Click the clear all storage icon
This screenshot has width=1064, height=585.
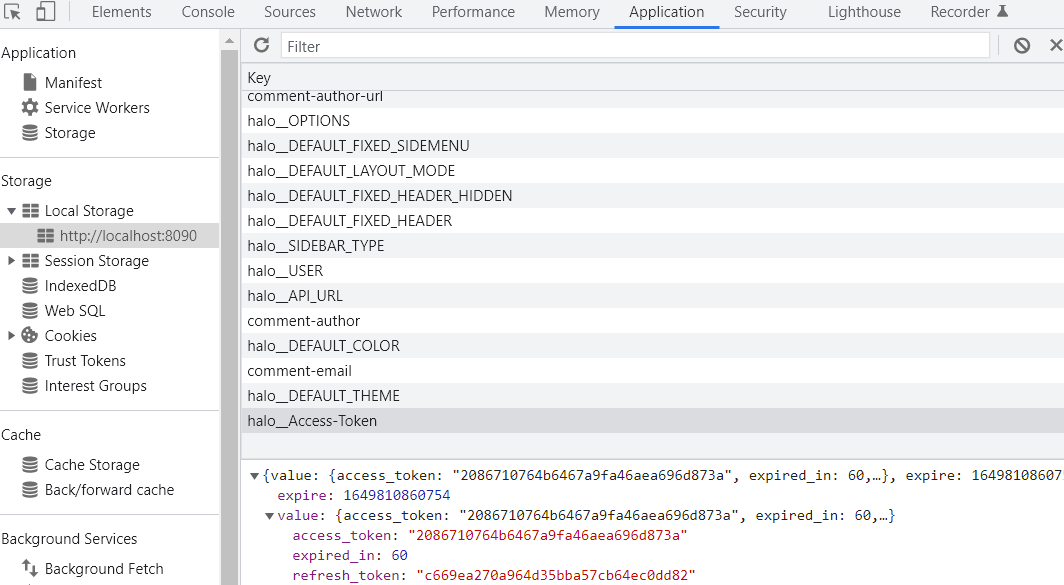[x=1021, y=45]
